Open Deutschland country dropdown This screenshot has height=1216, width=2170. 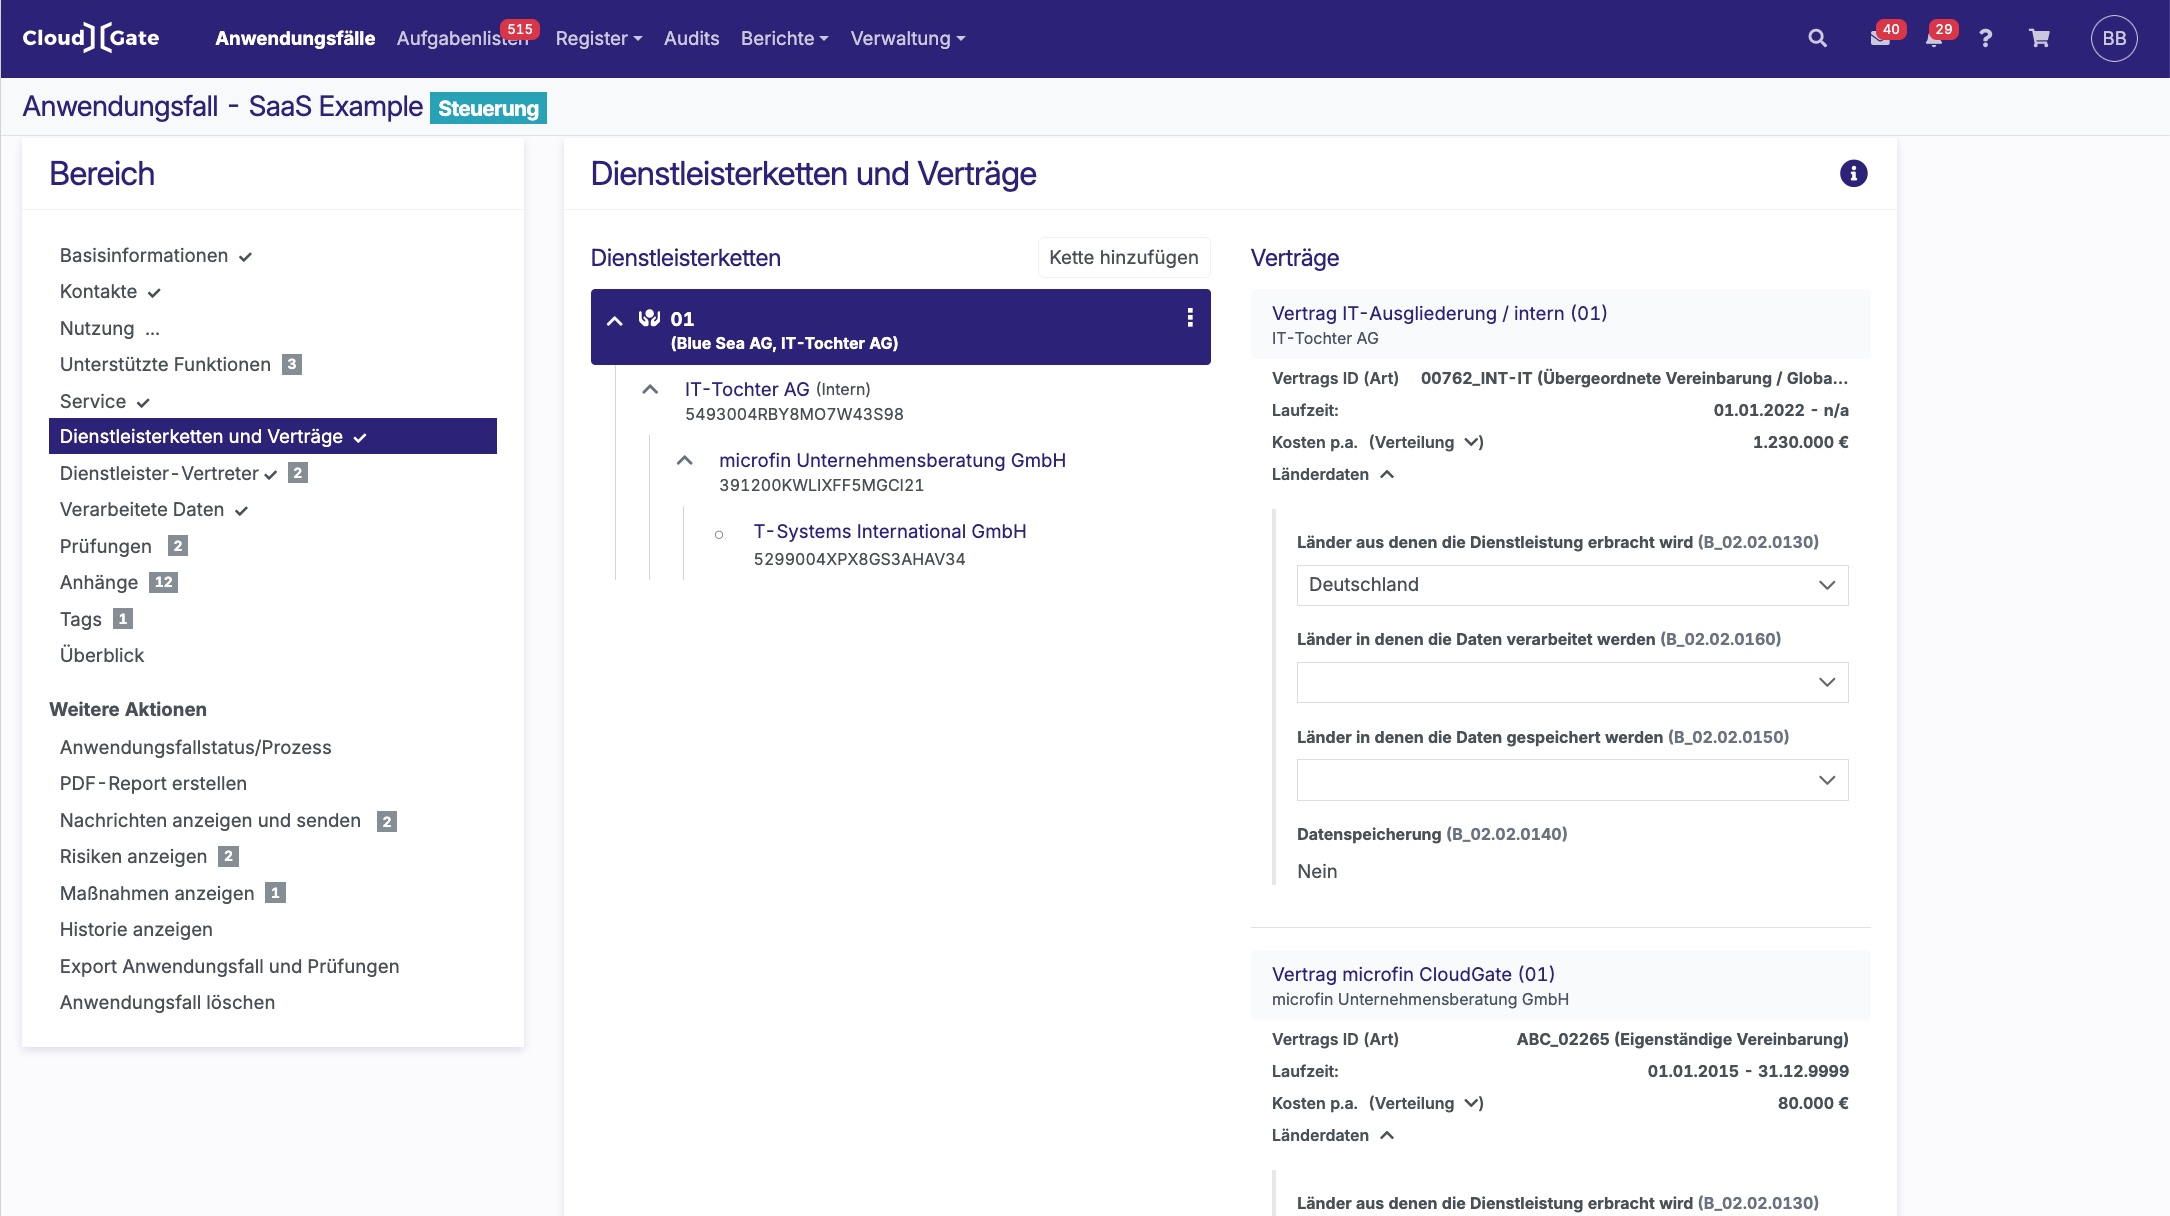point(1571,585)
